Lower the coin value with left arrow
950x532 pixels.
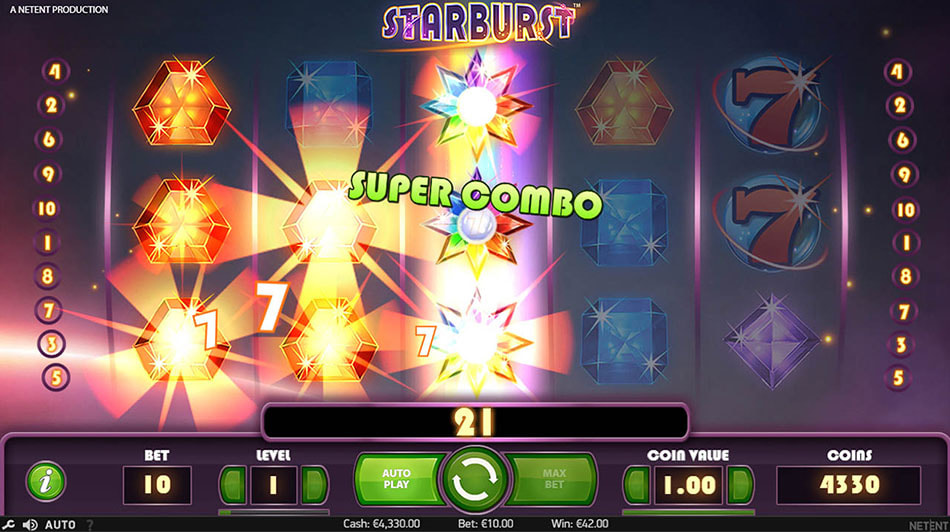coord(637,485)
